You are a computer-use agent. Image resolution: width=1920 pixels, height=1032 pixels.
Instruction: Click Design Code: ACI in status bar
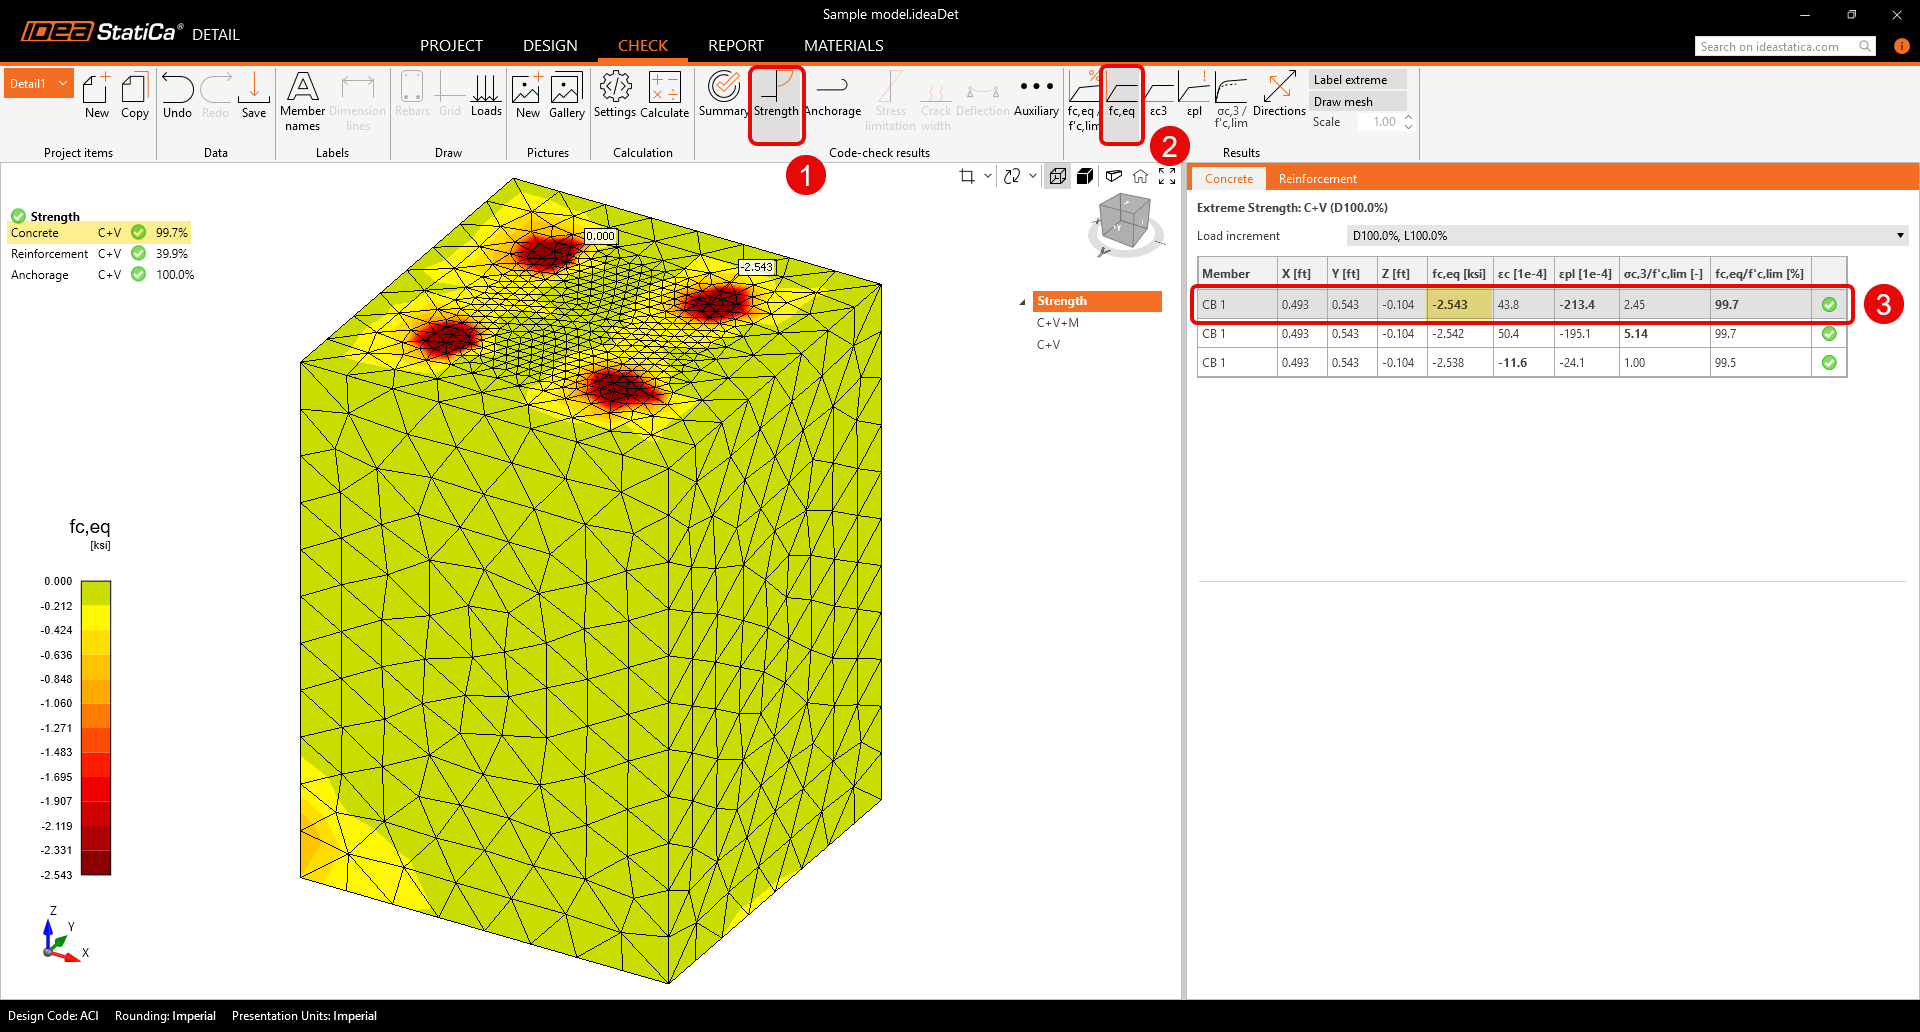(53, 1016)
